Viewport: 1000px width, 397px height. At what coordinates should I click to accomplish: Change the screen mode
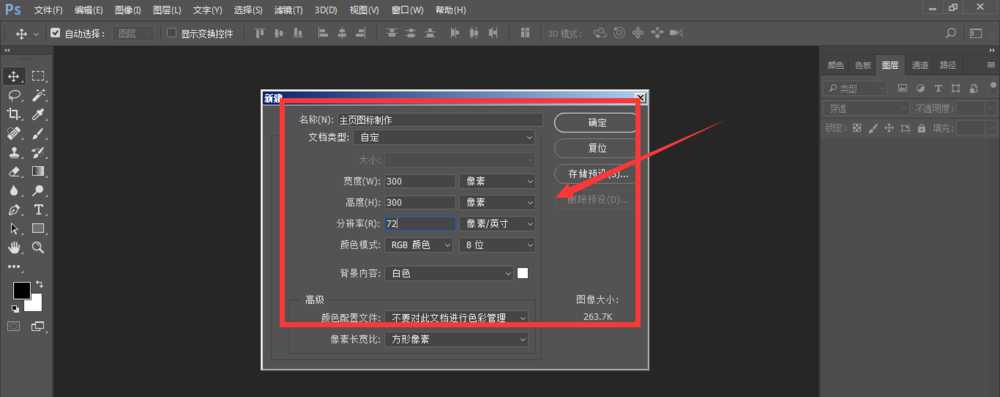coord(38,326)
